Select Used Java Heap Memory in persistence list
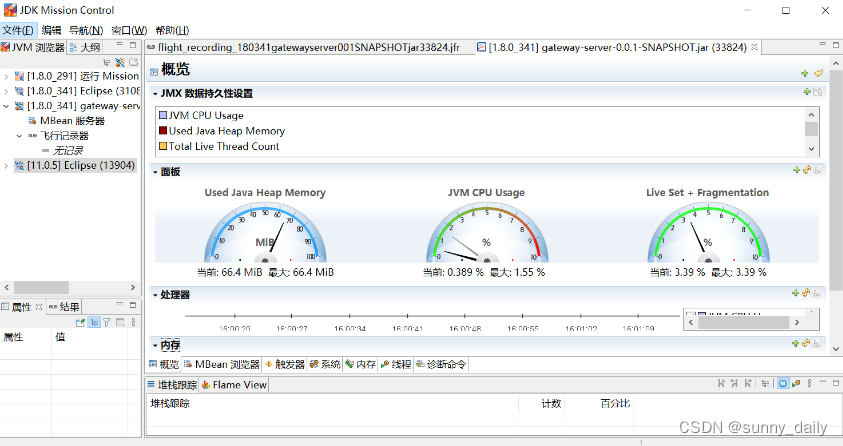 (227, 131)
